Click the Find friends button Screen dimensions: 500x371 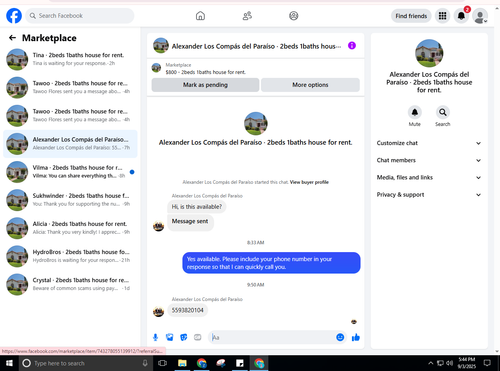(x=411, y=16)
